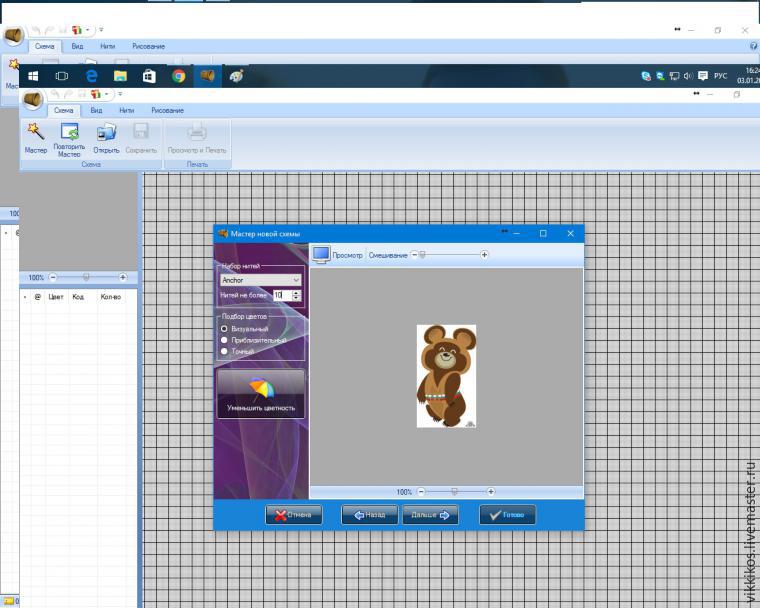The width and height of the screenshot is (760, 608).
Task: Click zoom-in plus below the bear preview
Action: point(491,492)
